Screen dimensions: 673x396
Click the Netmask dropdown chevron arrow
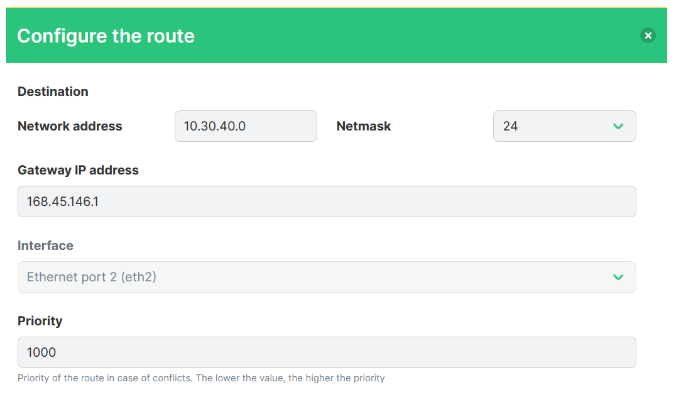point(618,126)
